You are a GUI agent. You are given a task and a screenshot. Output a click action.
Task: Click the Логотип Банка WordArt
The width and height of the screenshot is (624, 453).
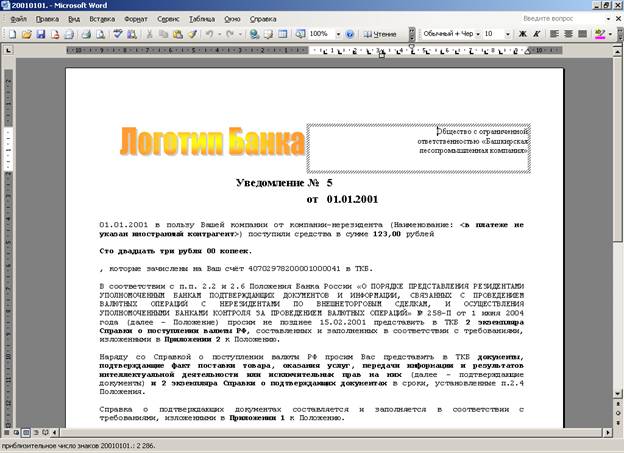click(212, 143)
